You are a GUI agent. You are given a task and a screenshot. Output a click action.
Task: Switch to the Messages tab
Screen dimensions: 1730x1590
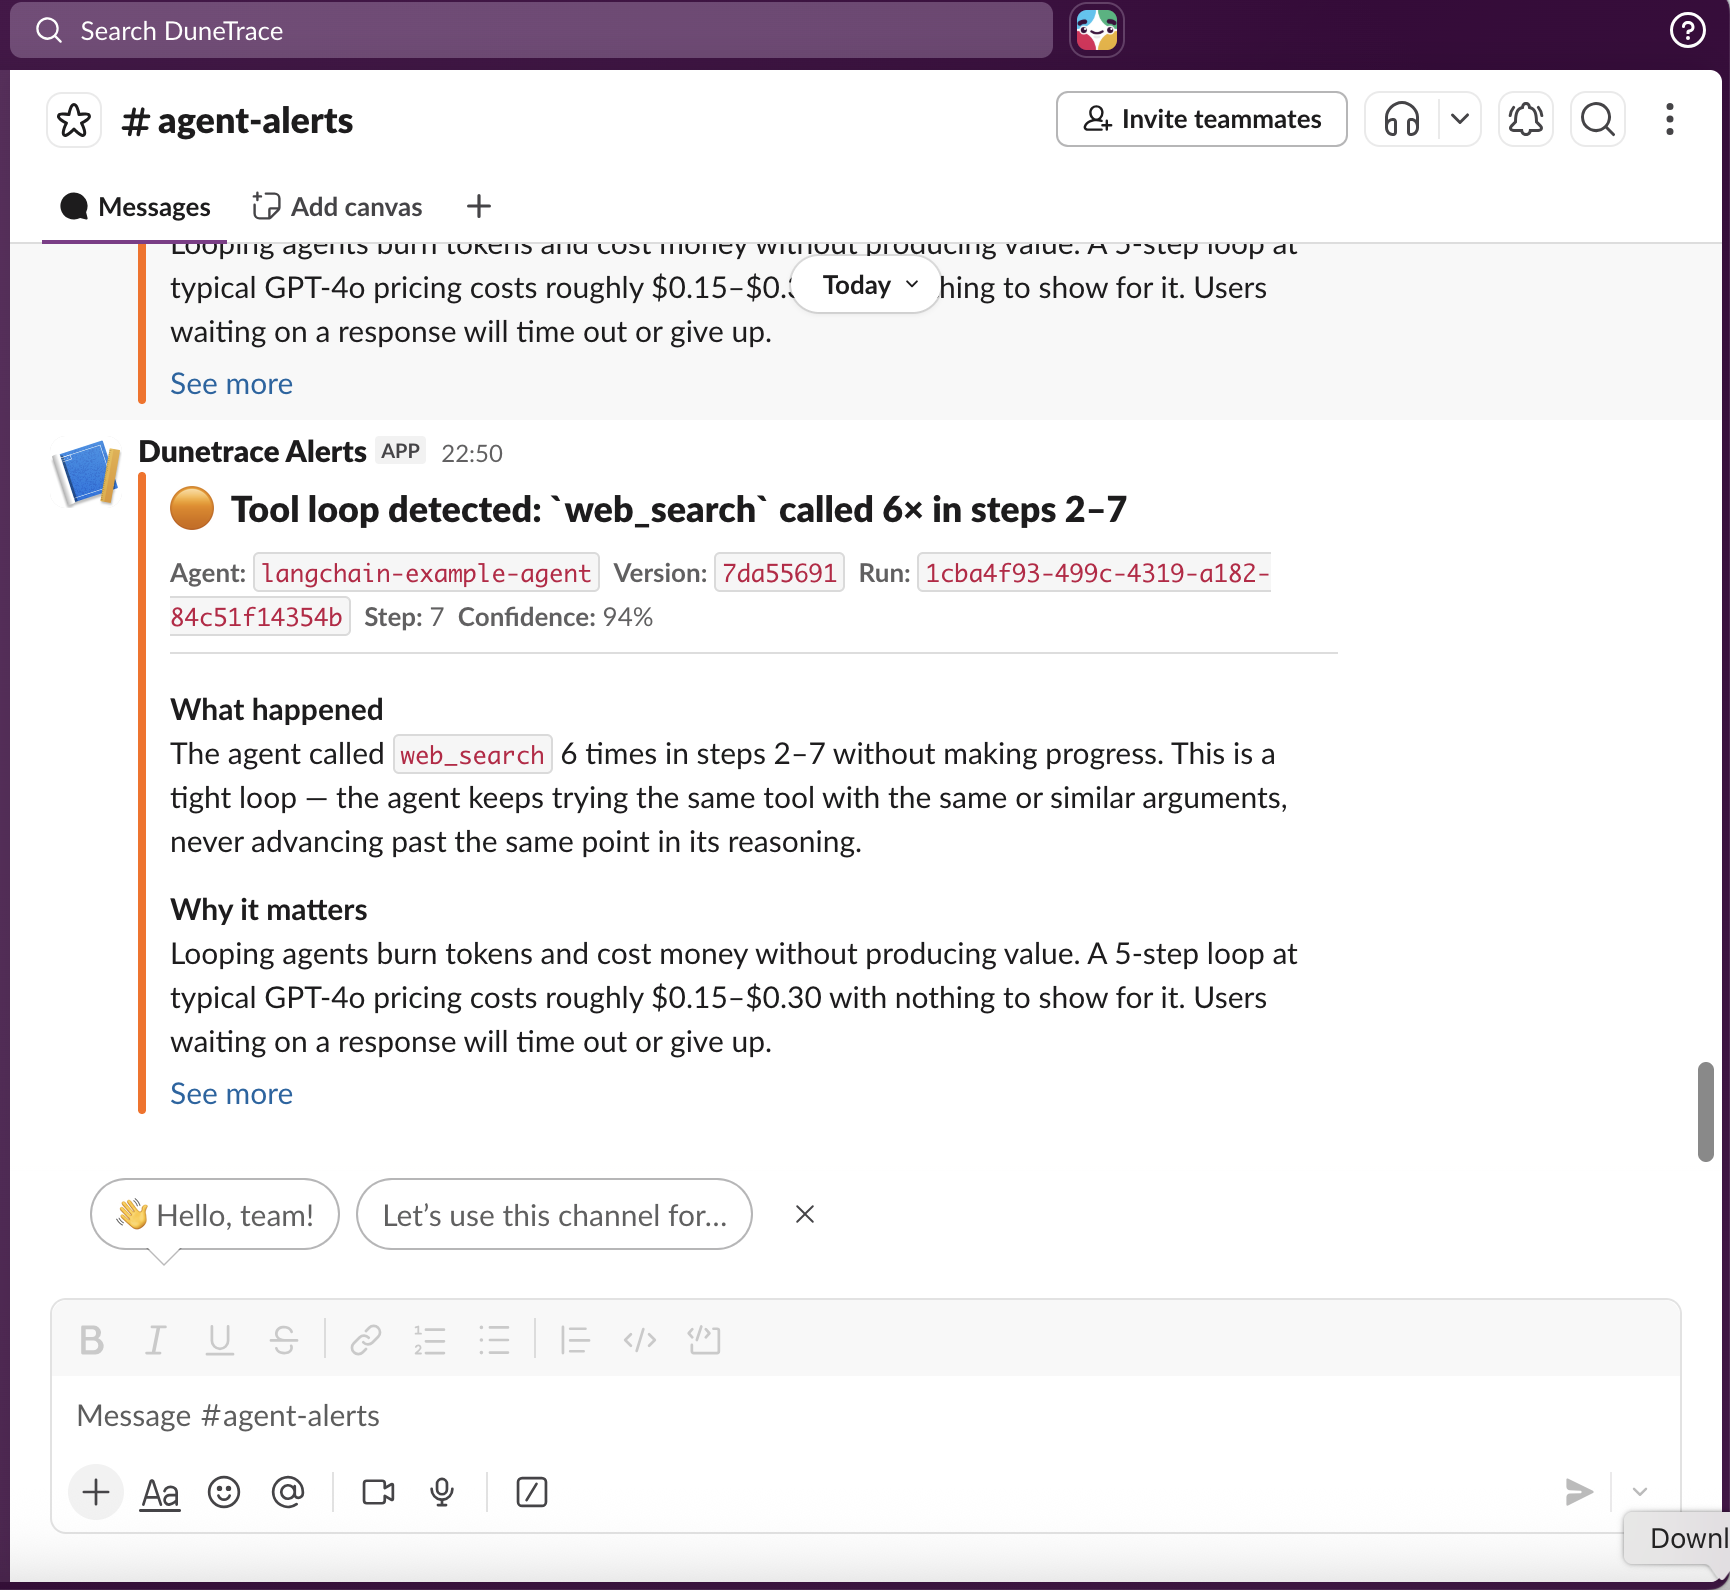(x=136, y=207)
